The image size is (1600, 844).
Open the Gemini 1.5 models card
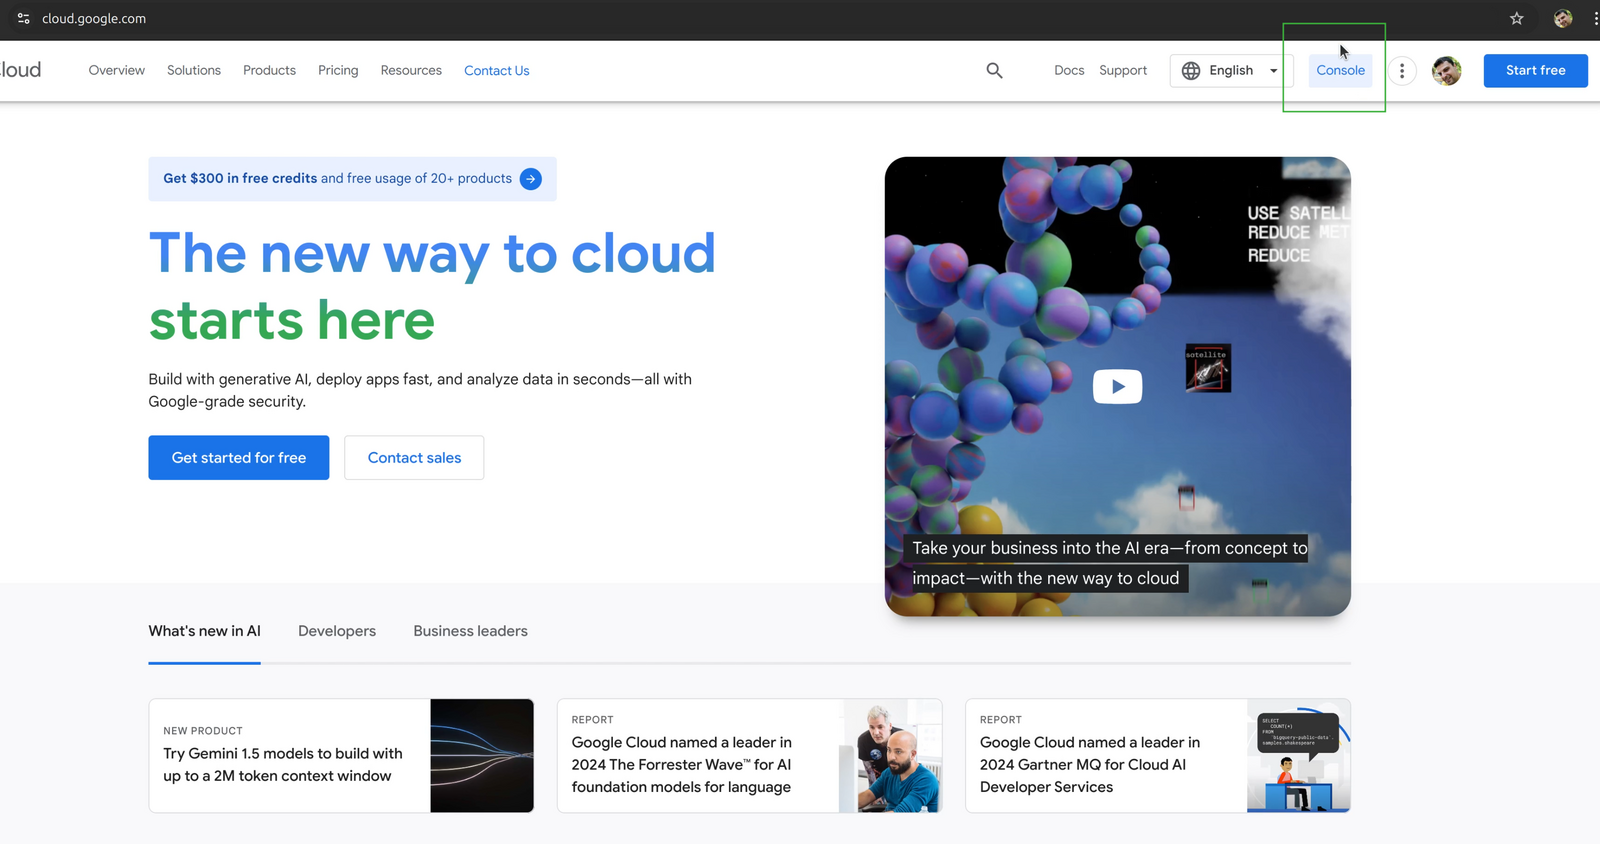pos(341,756)
